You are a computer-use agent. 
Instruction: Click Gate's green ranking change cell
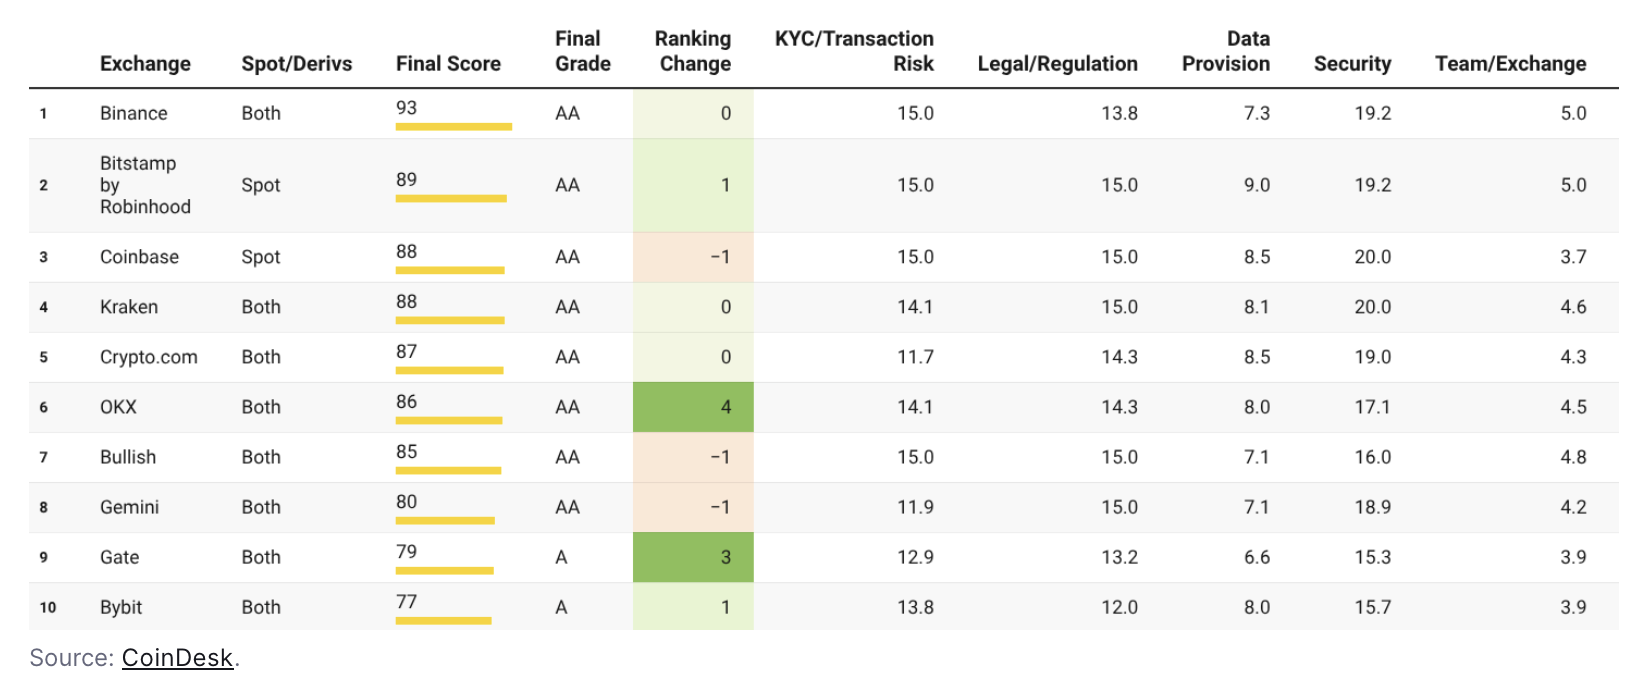click(x=693, y=557)
